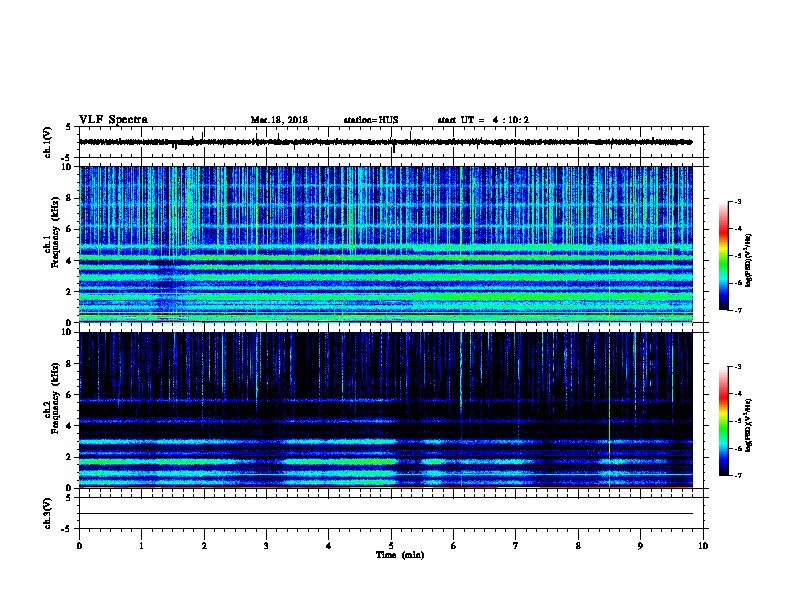Click the ch.1 spectrogram color bar
Screen dimensions: 792x612
(723, 256)
